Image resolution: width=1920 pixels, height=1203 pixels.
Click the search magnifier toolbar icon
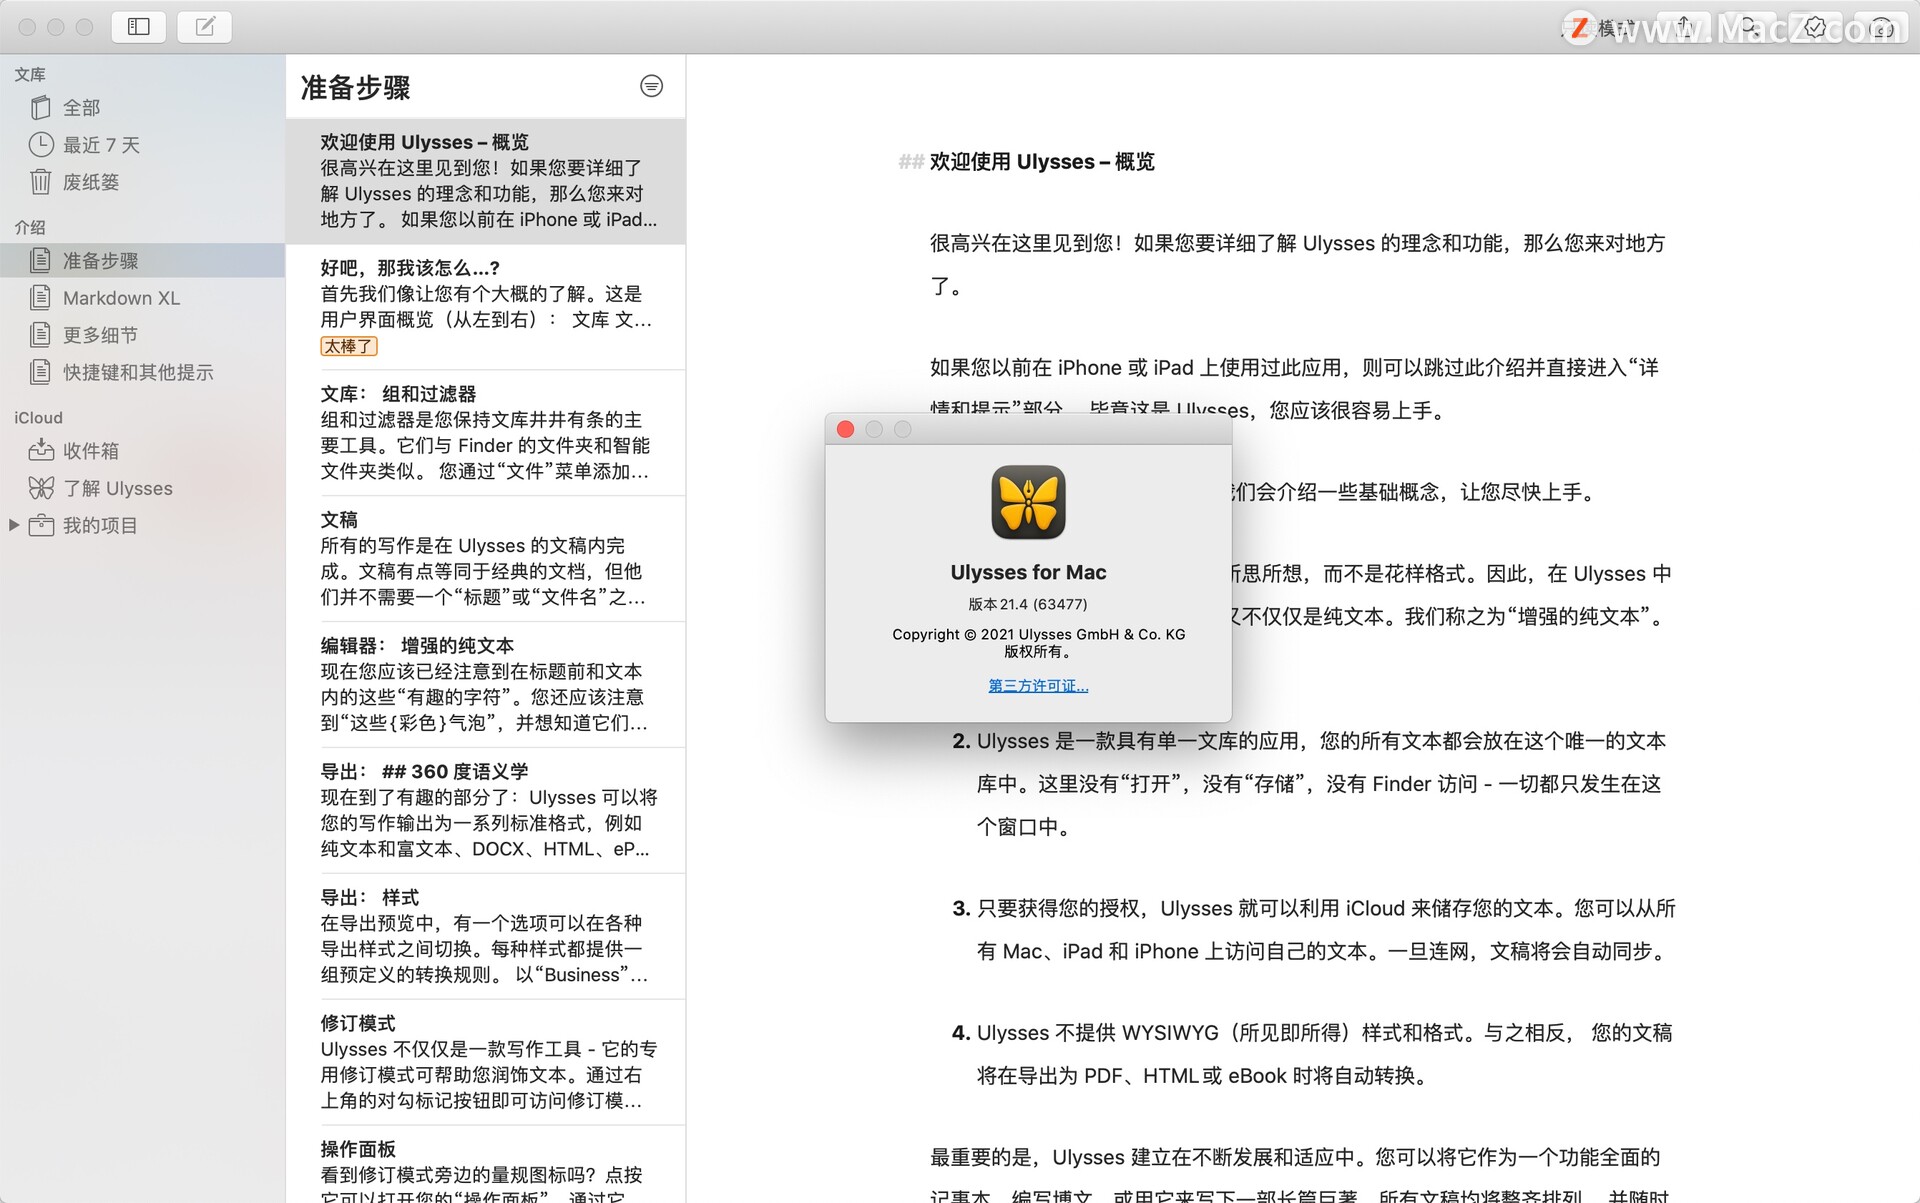[x=1750, y=27]
